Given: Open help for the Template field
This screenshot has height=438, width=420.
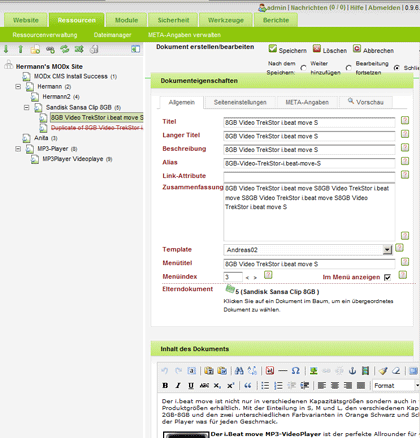Looking at the screenshot, I should 399,248.
